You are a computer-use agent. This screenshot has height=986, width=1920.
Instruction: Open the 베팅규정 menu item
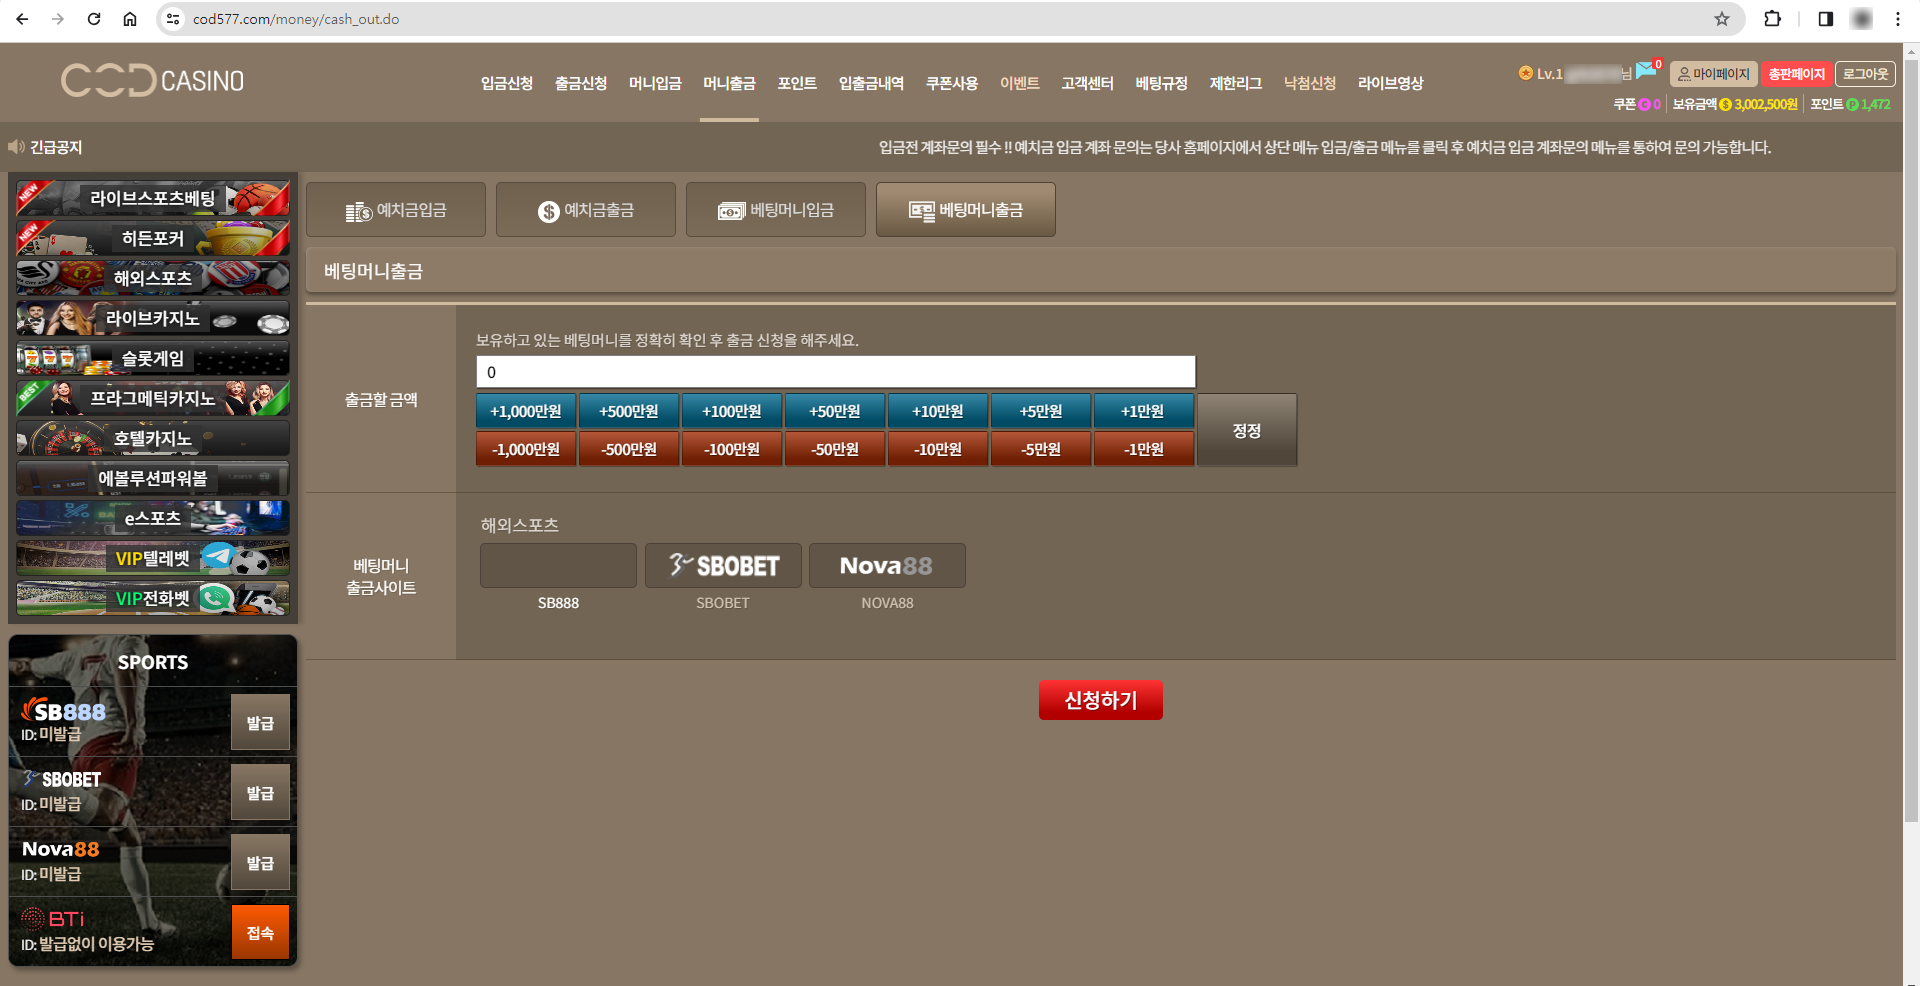(x=1161, y=83)
